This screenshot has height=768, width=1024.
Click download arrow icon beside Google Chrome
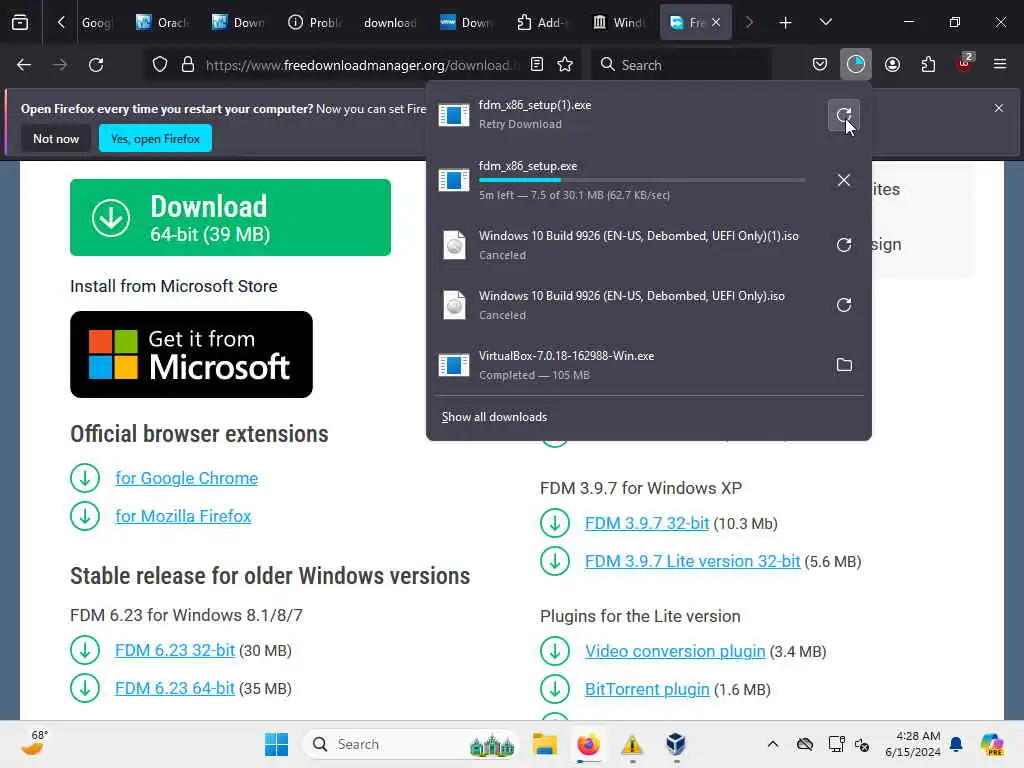85,478
